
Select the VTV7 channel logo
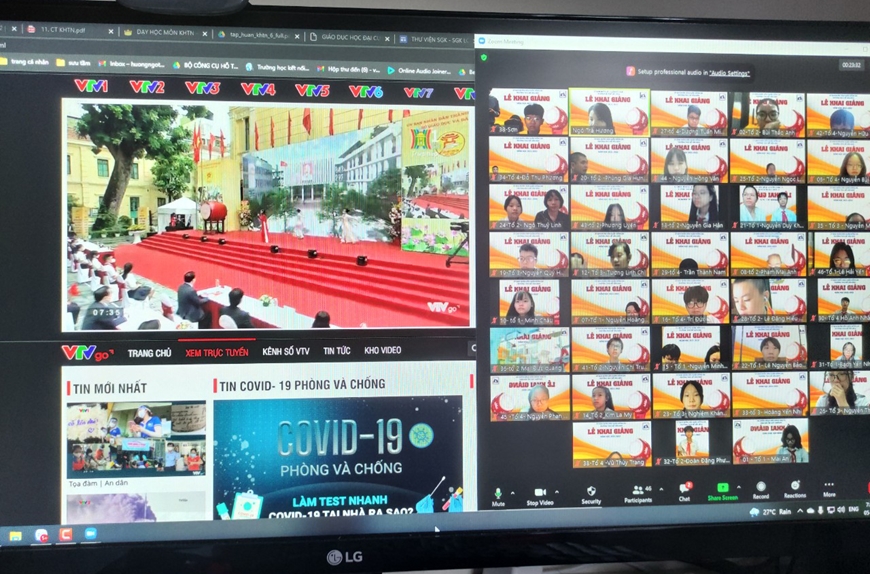(x=418, y=93)
